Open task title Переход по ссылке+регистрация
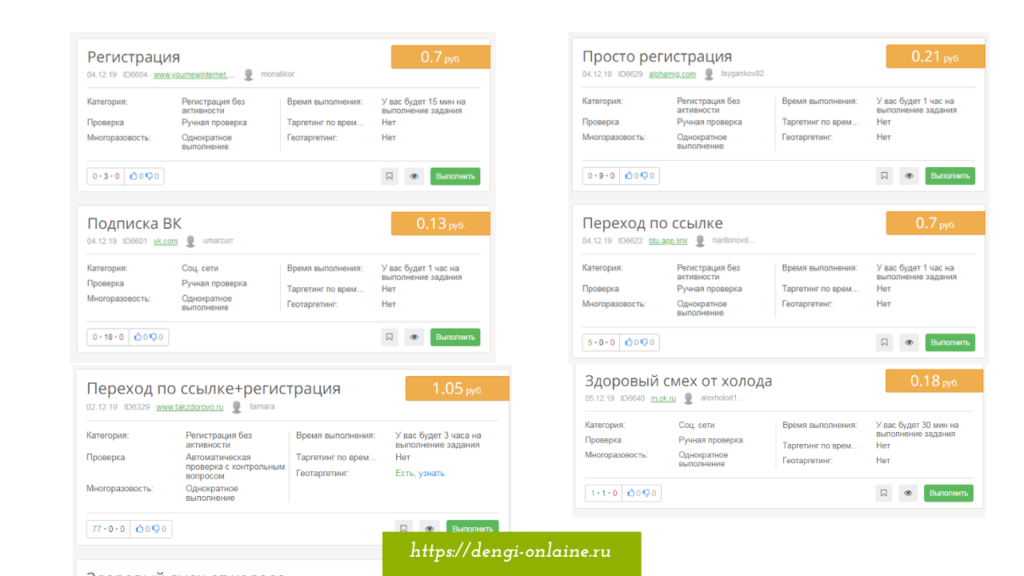The height and width of the screenshot is (576, 1024). tap(214, 389)
